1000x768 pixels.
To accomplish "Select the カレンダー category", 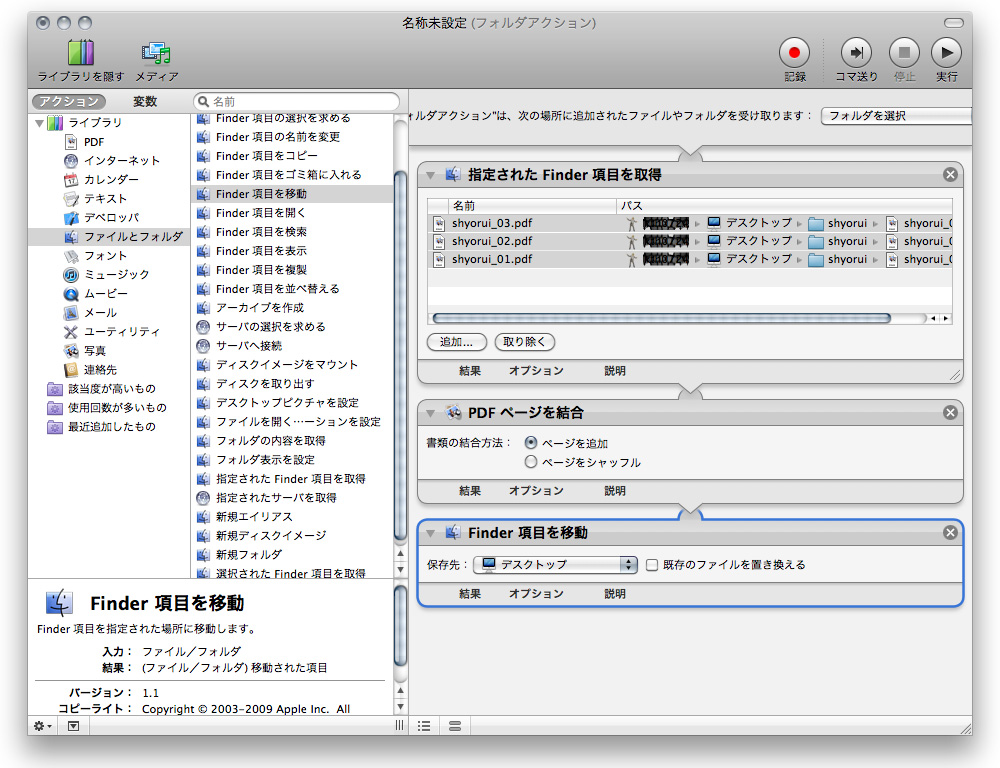I will [101, 180].
